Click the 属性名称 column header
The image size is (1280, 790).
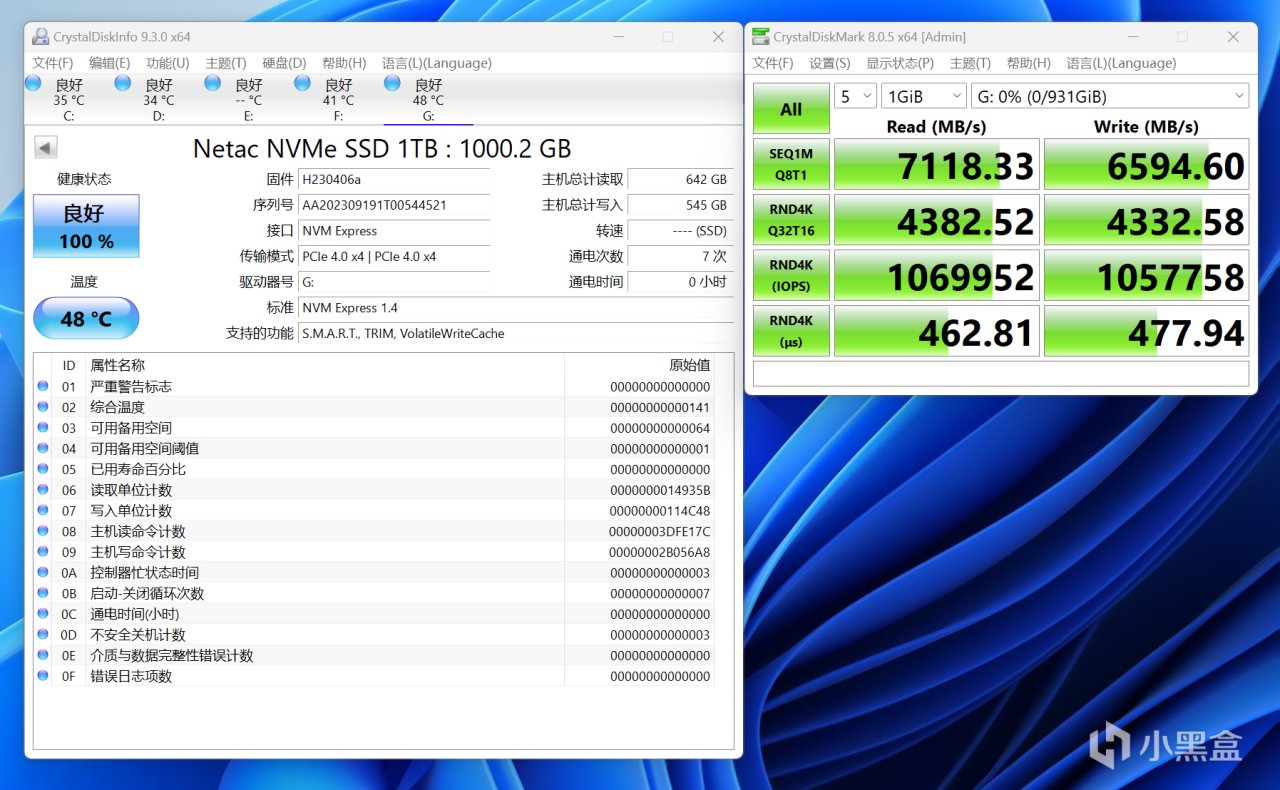coord(118,365)
